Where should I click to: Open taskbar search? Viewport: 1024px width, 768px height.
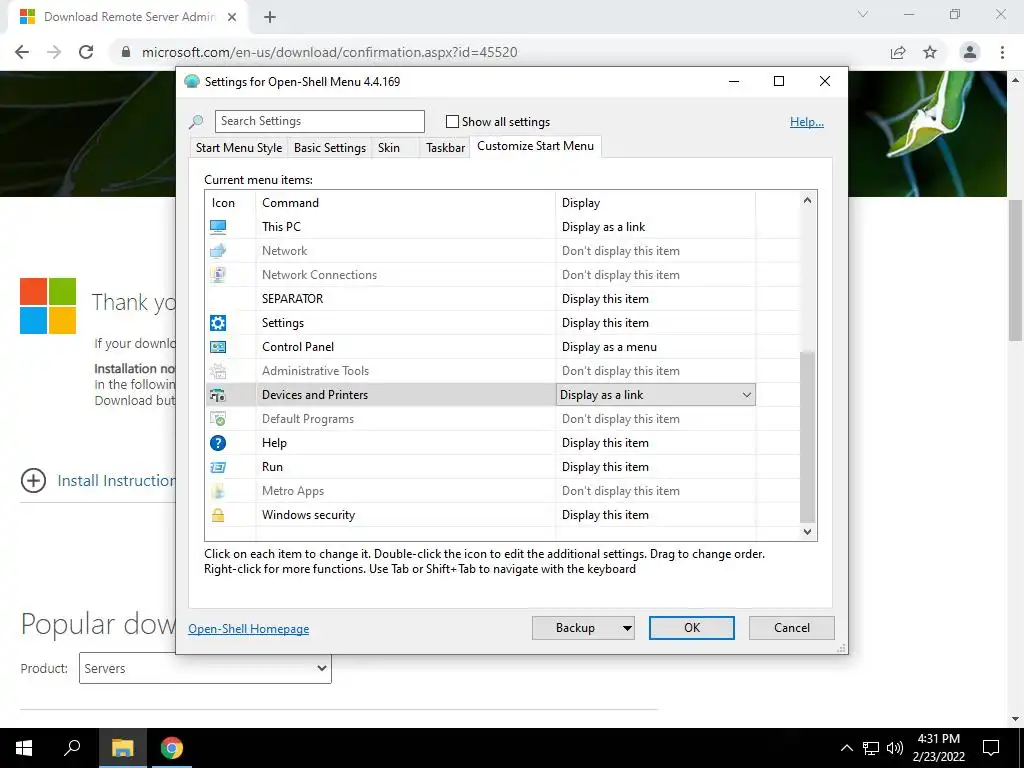72,748
